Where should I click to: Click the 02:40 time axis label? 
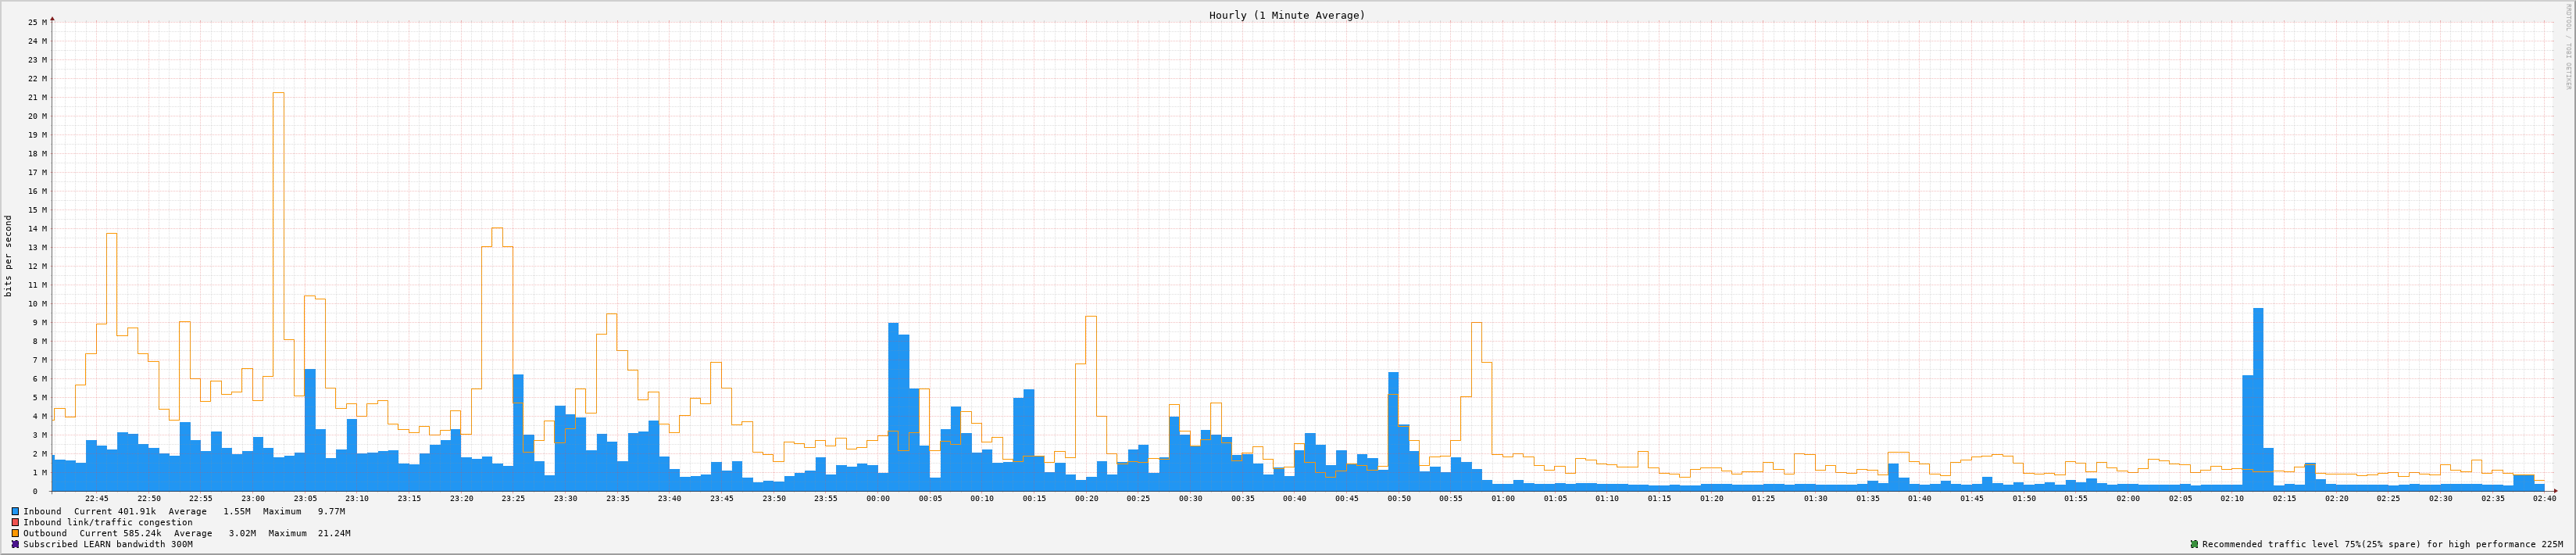(2544, 499)
